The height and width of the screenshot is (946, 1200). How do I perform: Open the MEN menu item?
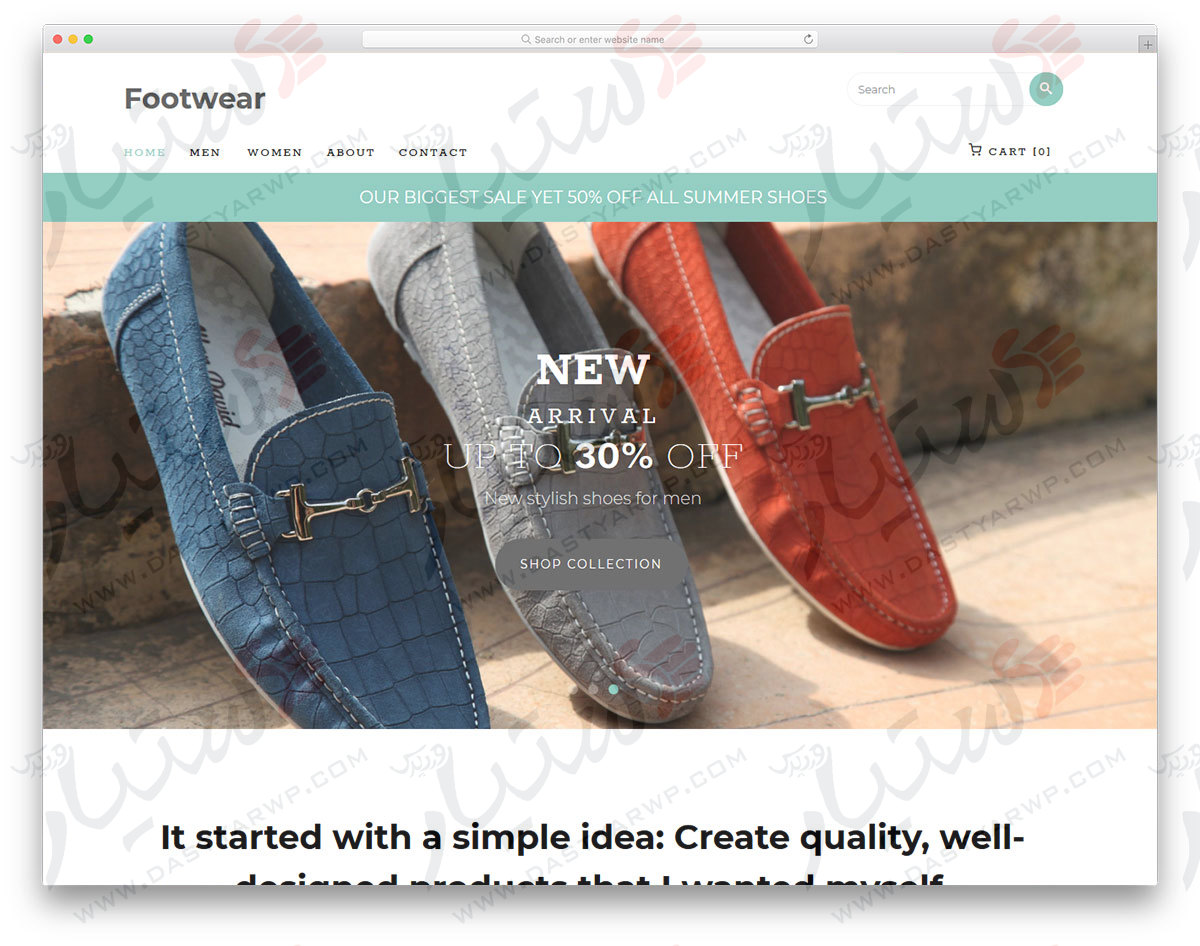[205, 152]
